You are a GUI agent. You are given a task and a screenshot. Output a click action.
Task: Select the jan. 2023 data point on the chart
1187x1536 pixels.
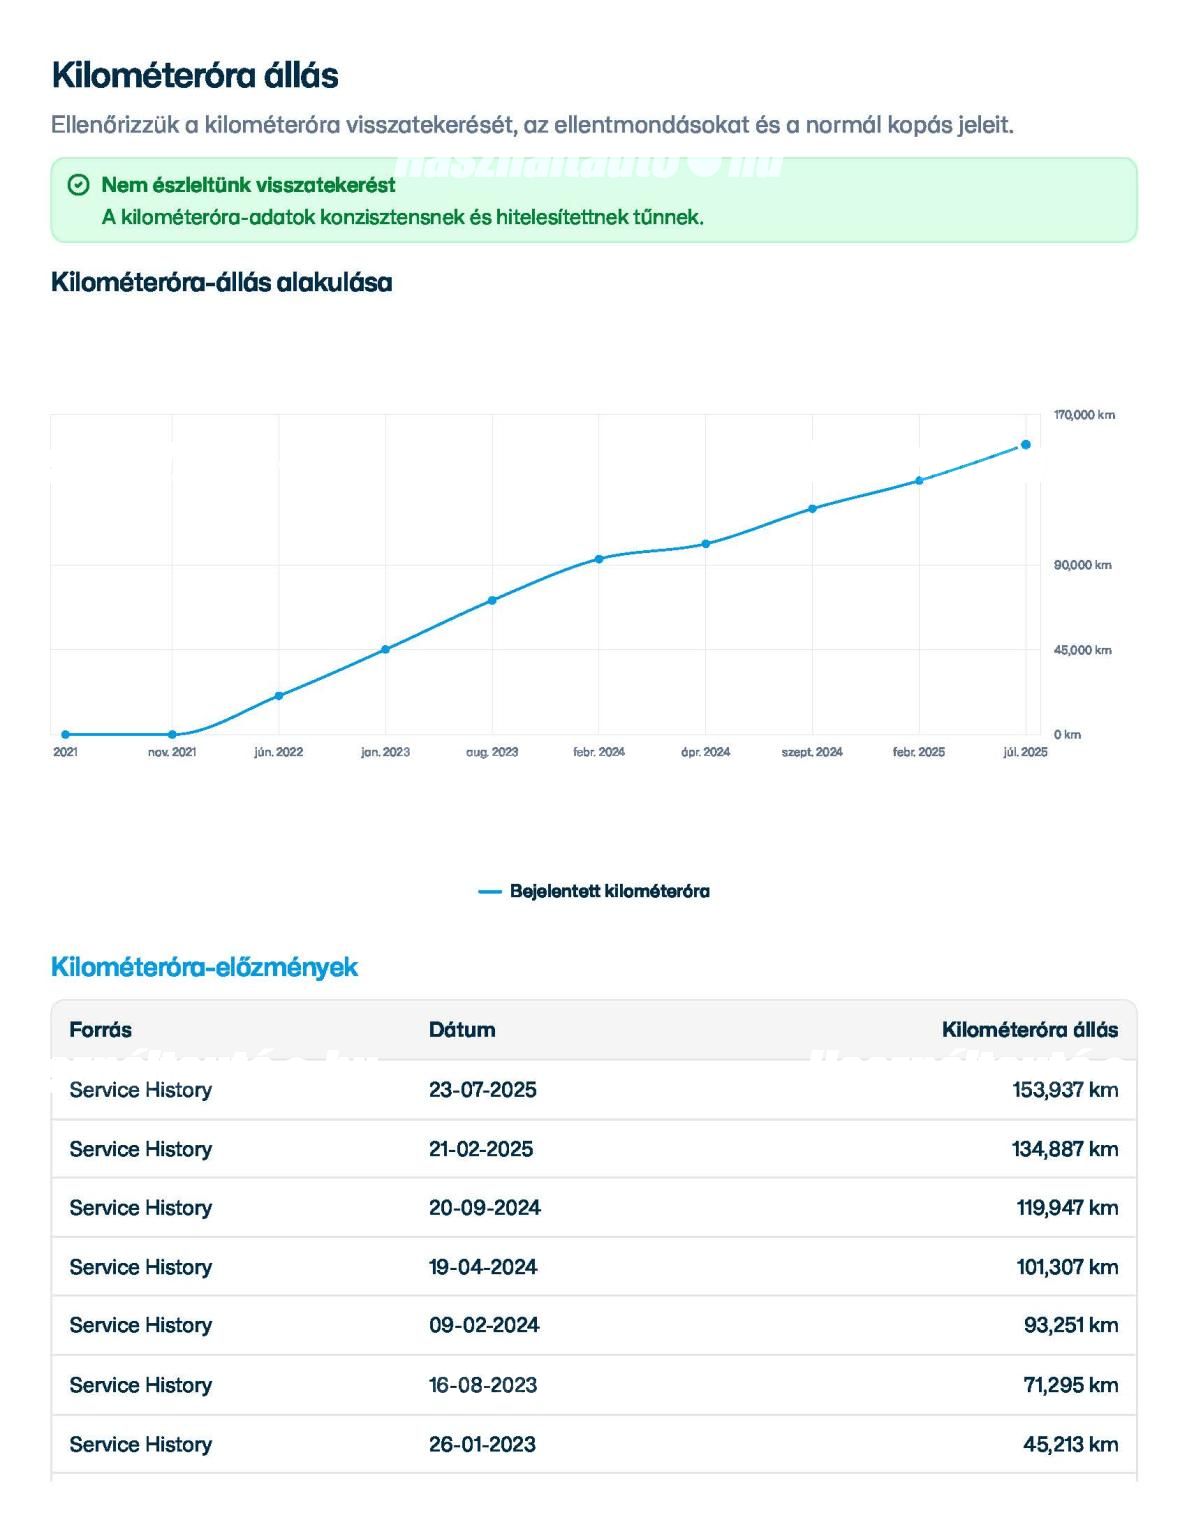coord(385,649)
